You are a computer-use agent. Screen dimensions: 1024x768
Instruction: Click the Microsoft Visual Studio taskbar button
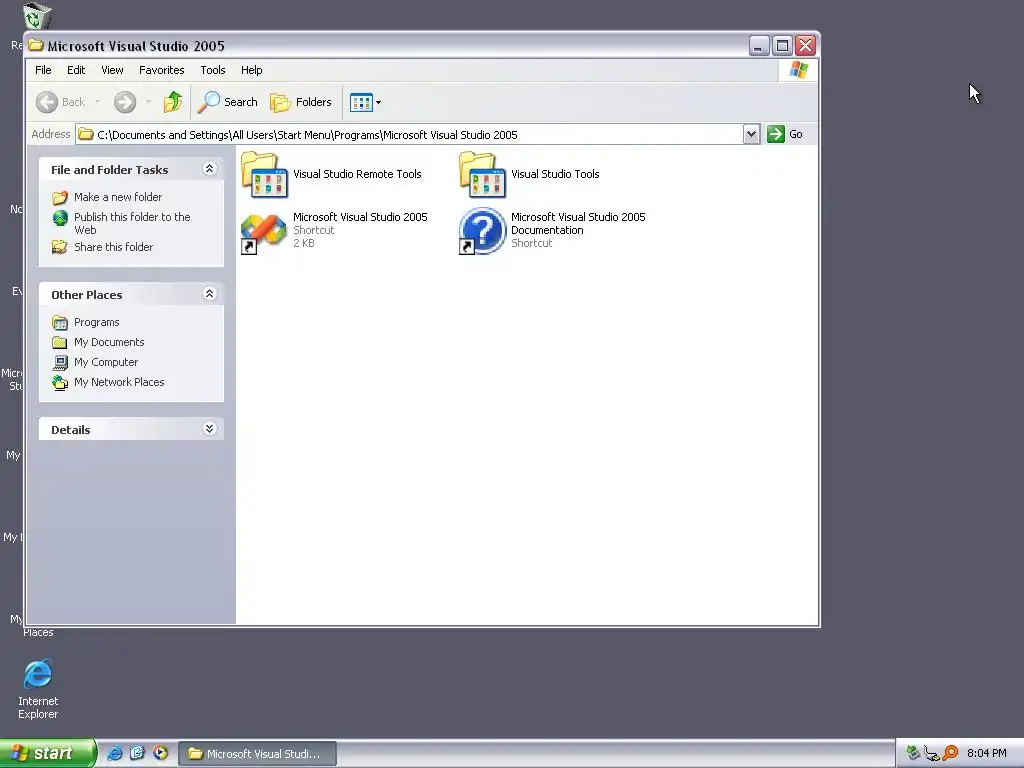(x=257, y=754)
